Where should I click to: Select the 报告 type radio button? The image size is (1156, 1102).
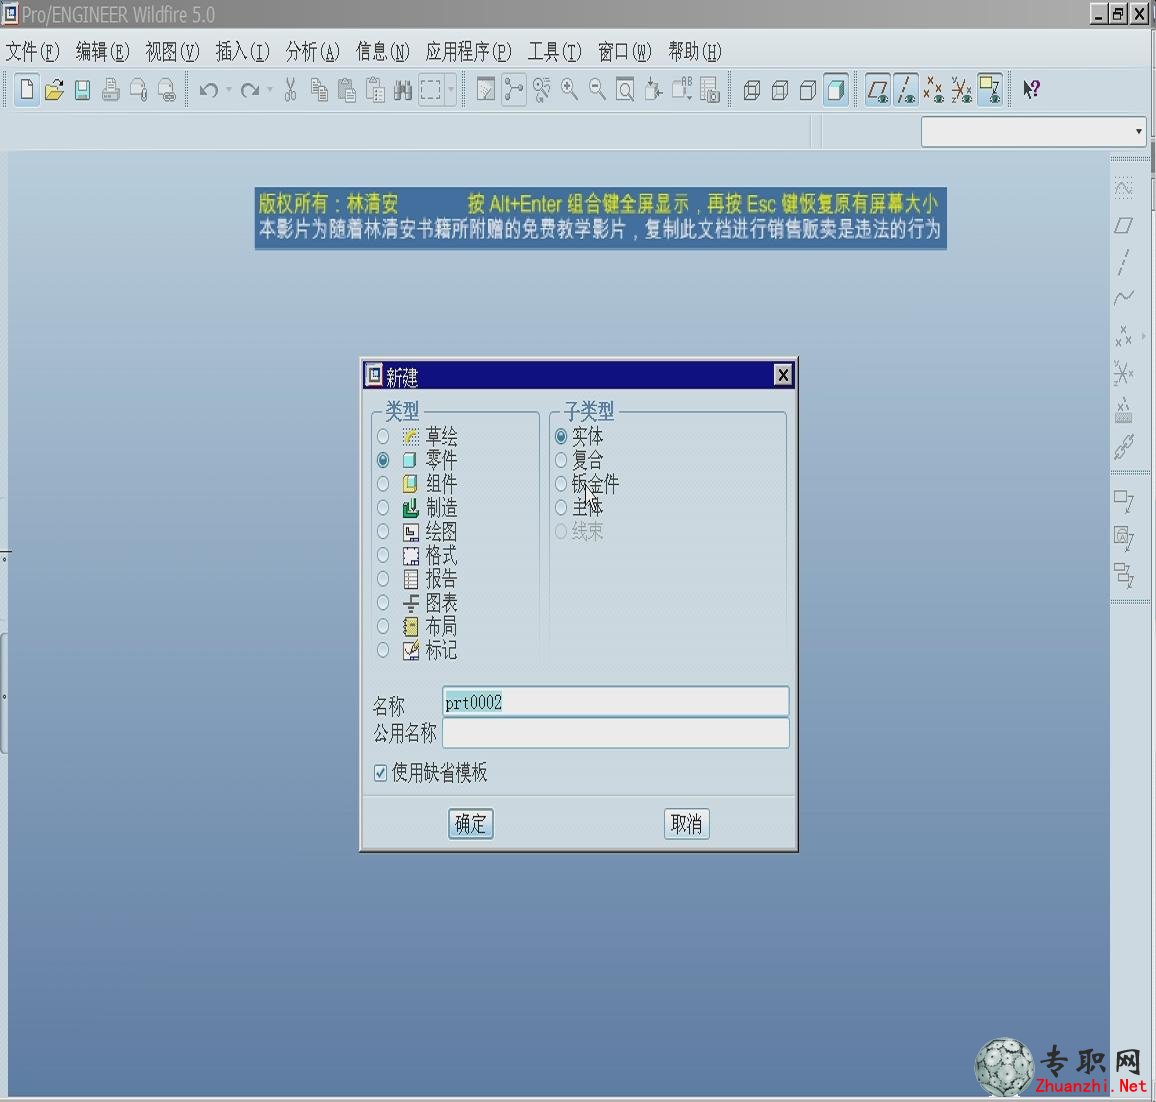(383, 579)
